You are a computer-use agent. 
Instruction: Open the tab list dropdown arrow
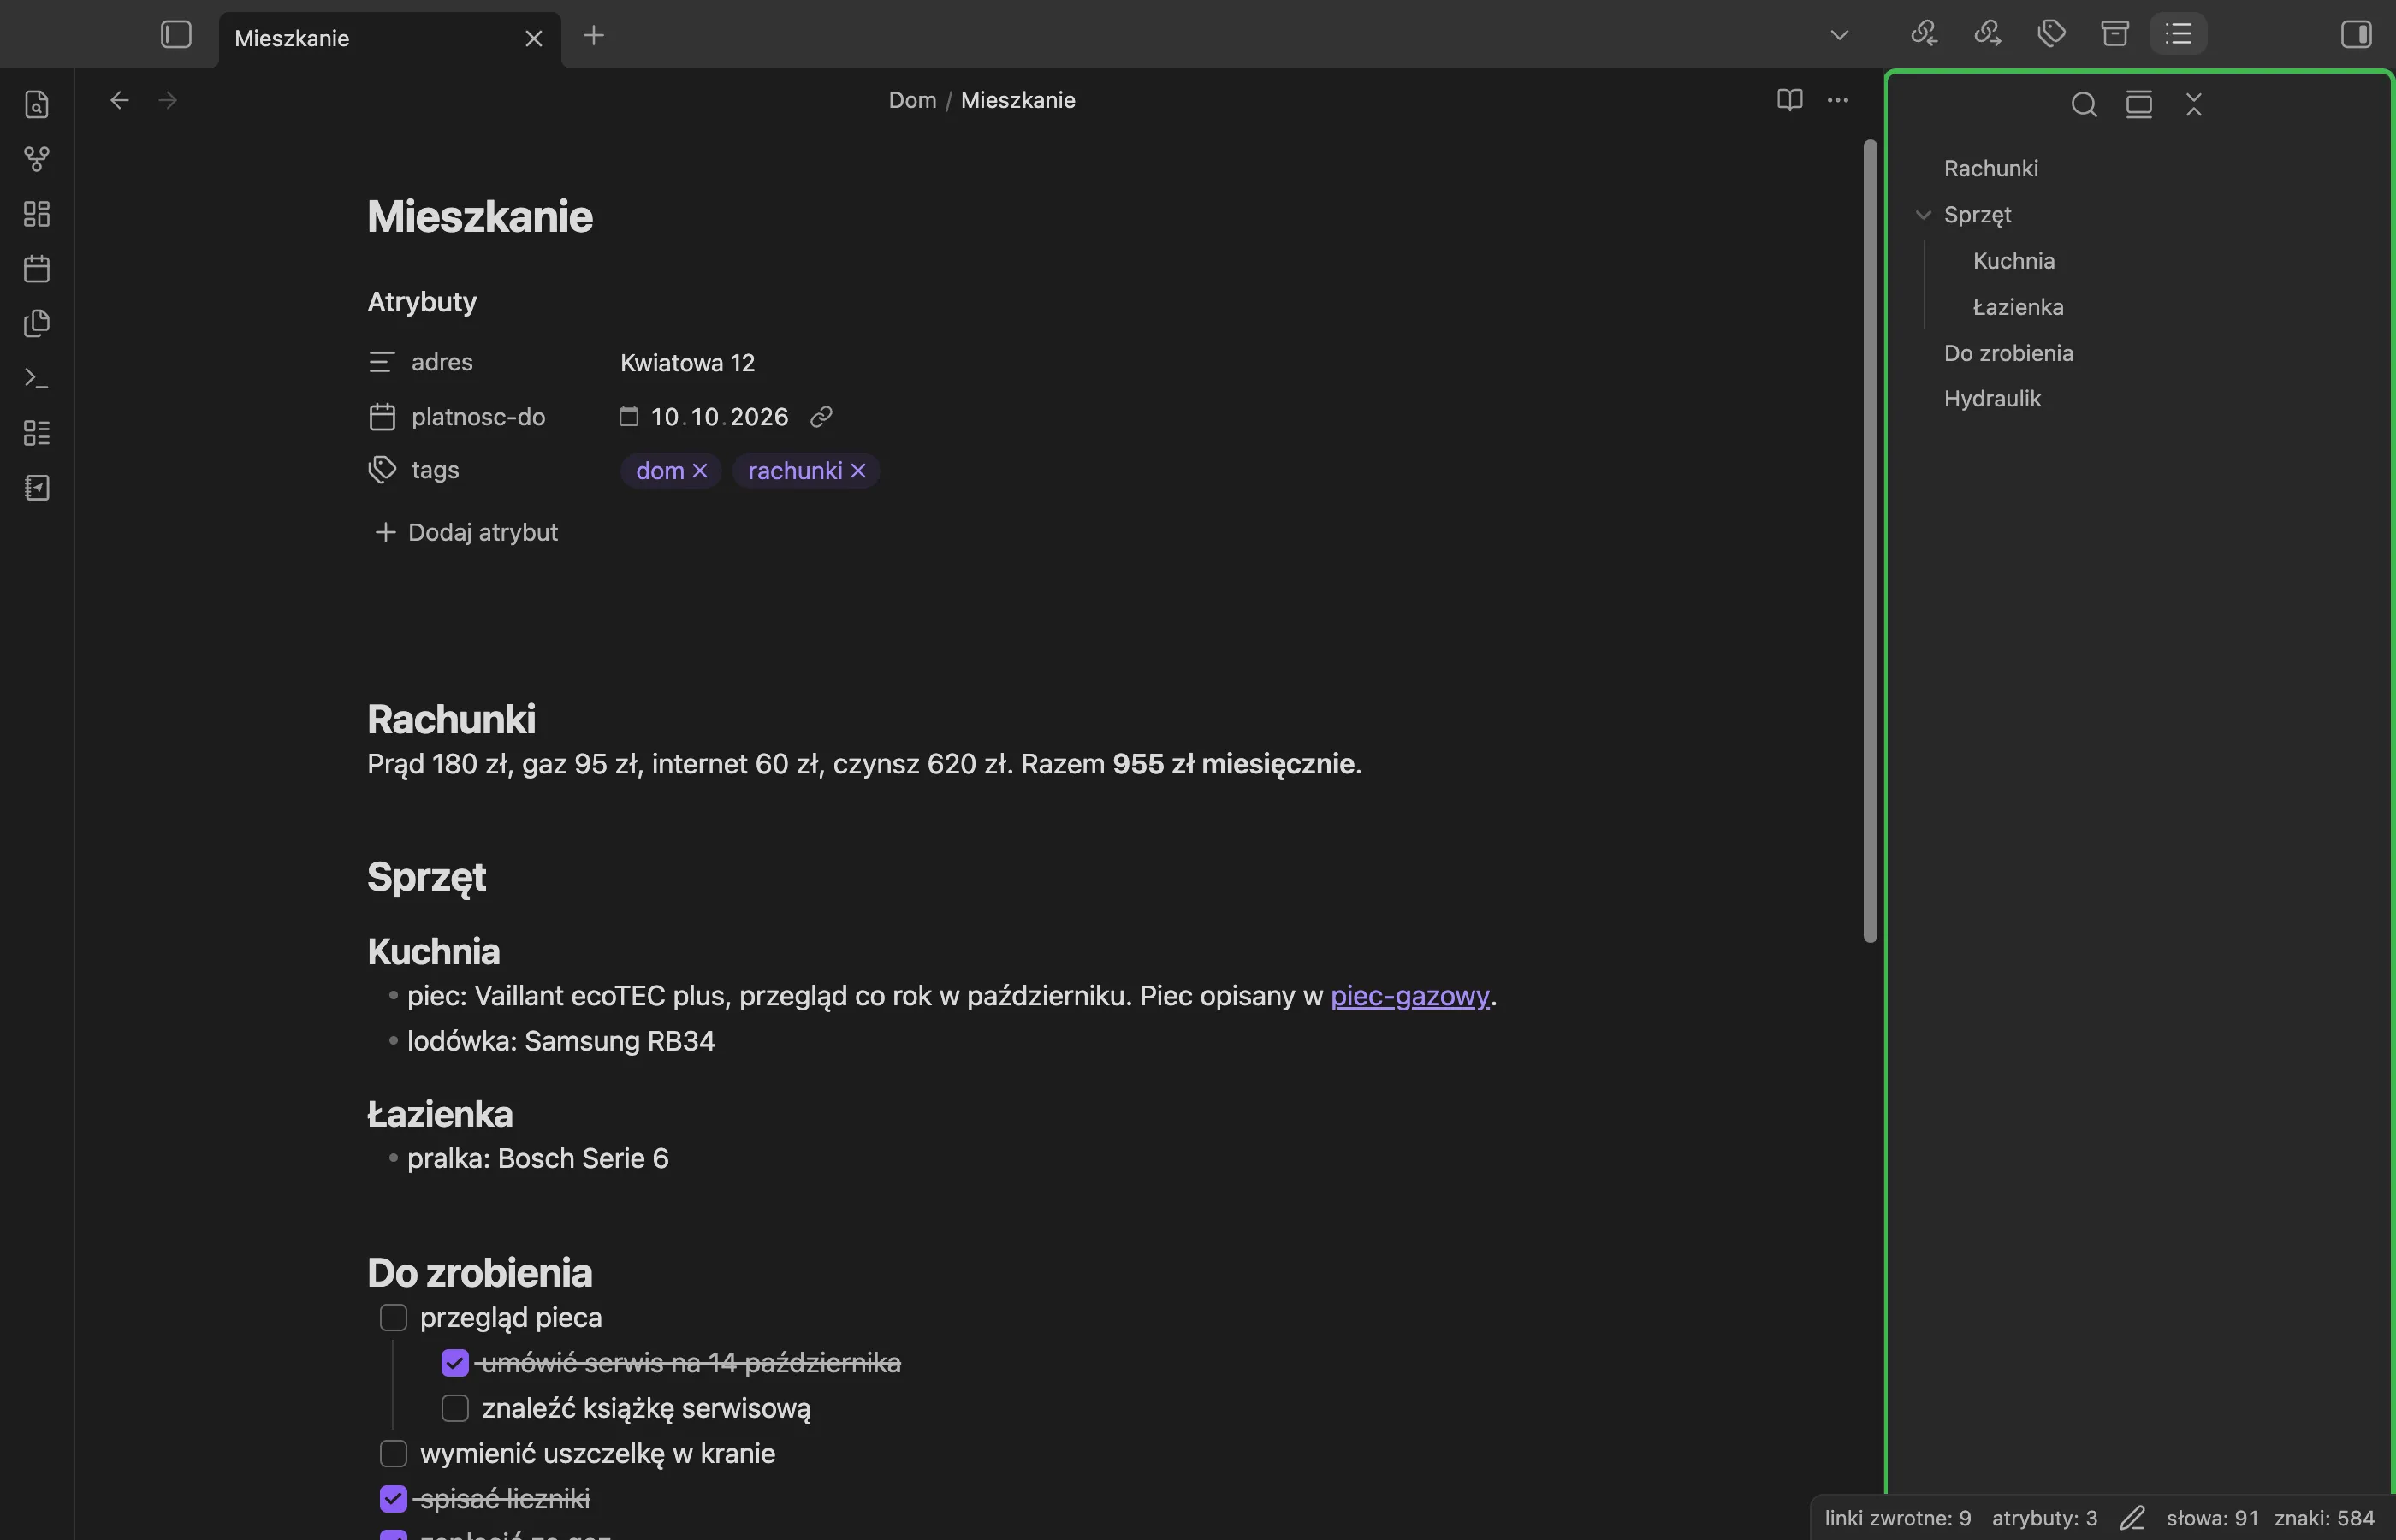point(1839,35)
